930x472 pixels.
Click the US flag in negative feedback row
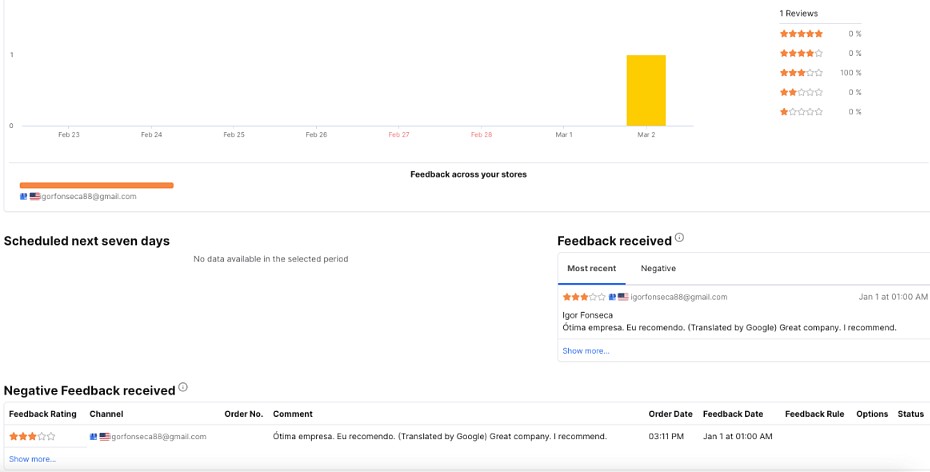click(104, 436)
